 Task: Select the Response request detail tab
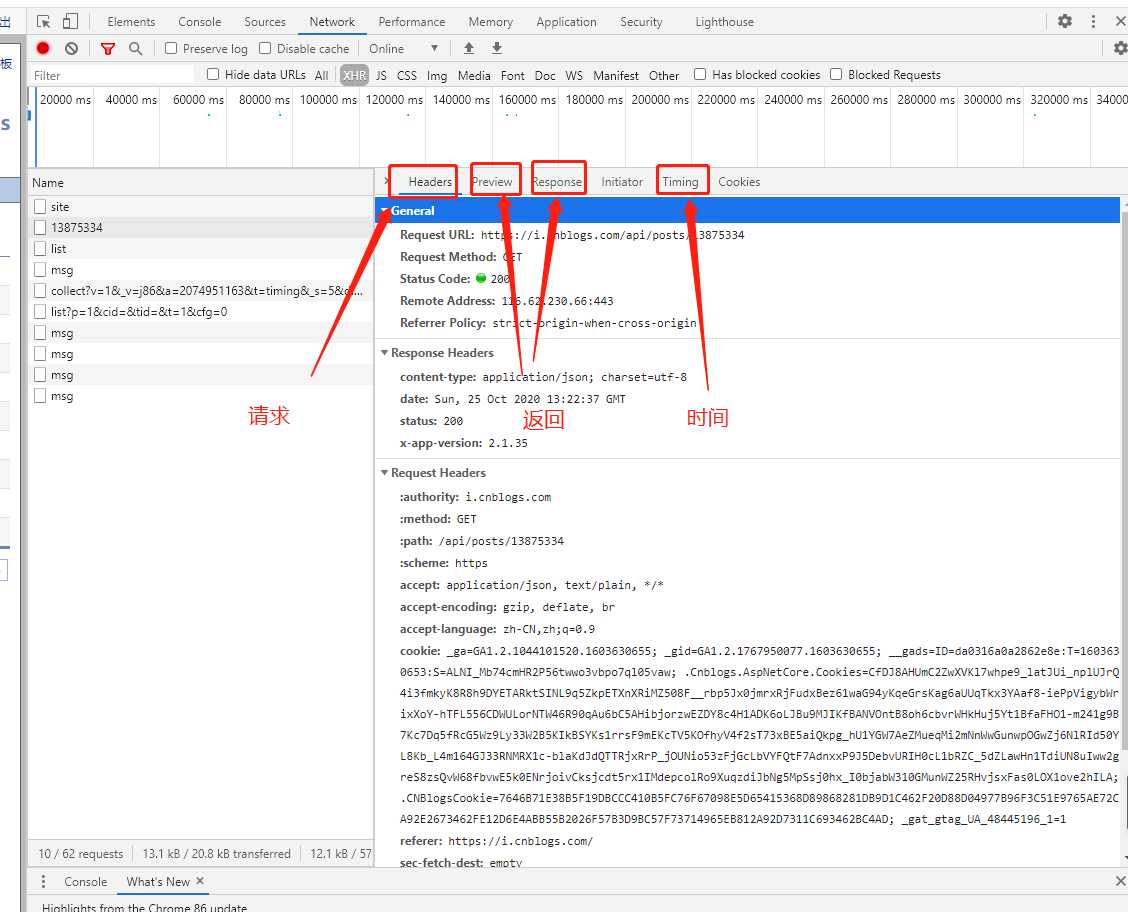click(x=558, y=182)
